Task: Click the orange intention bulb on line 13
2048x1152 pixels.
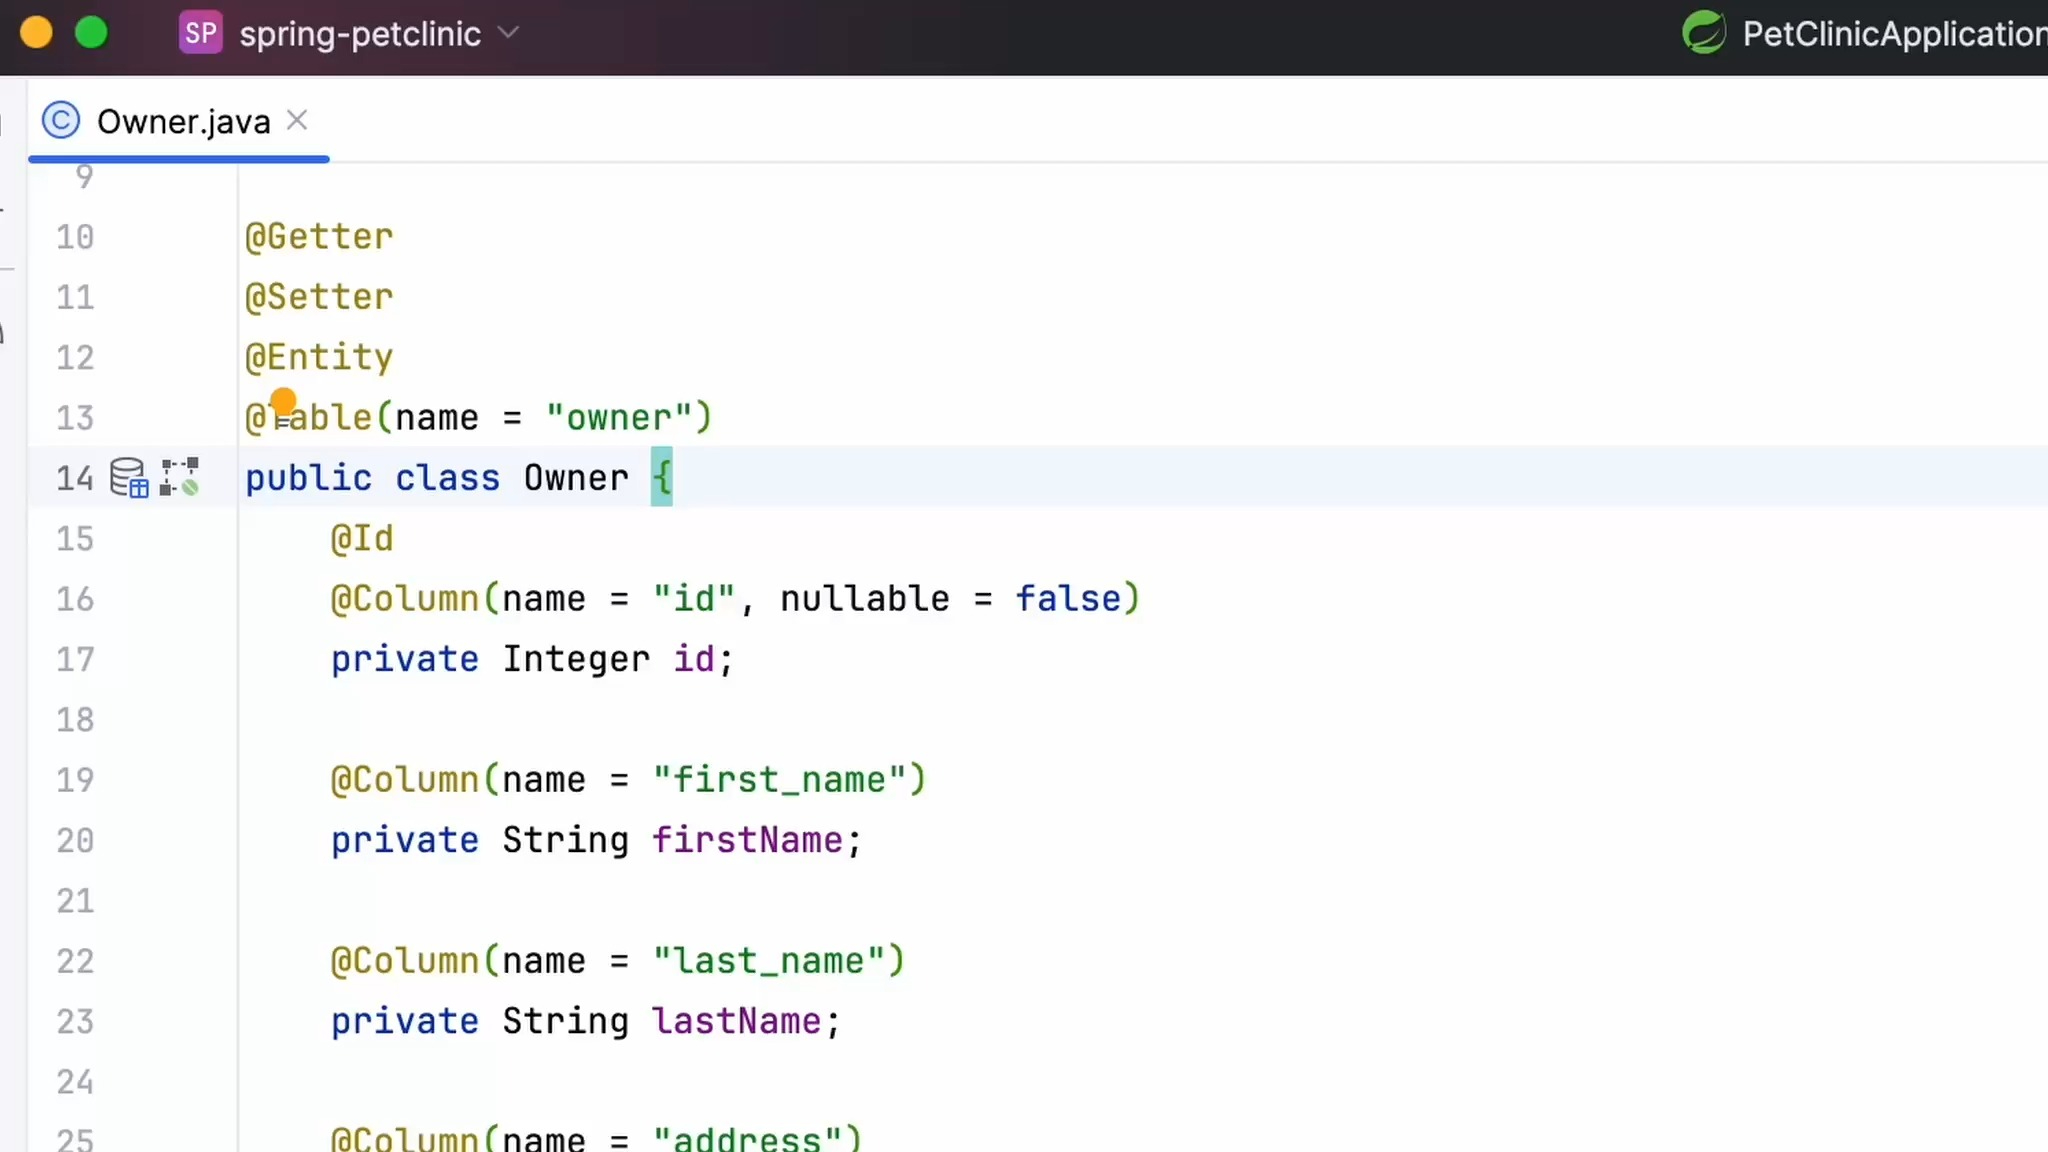Action: [x=283, y=402]
